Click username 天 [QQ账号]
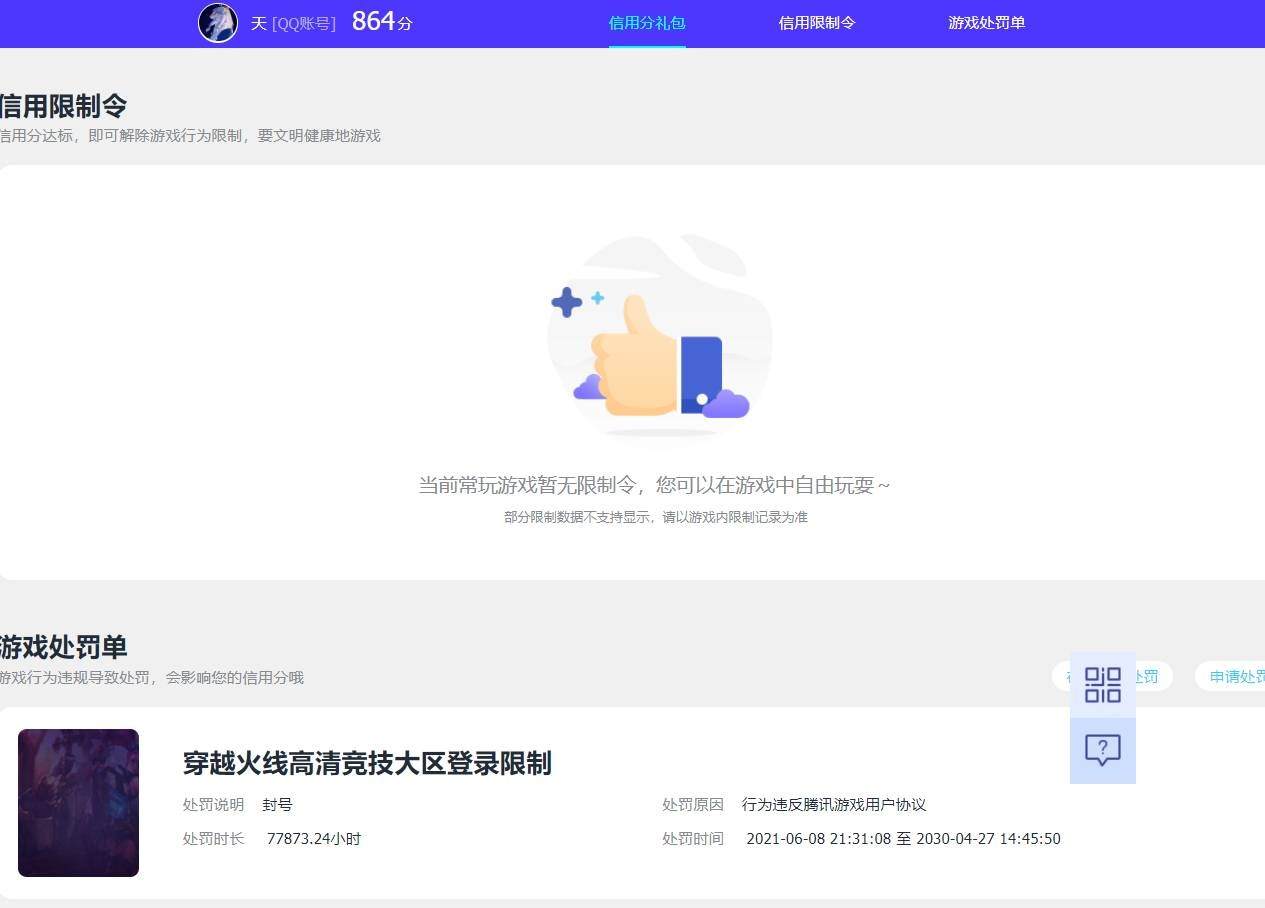This screenshot has width=1265, height=908. tap(293, 23)
